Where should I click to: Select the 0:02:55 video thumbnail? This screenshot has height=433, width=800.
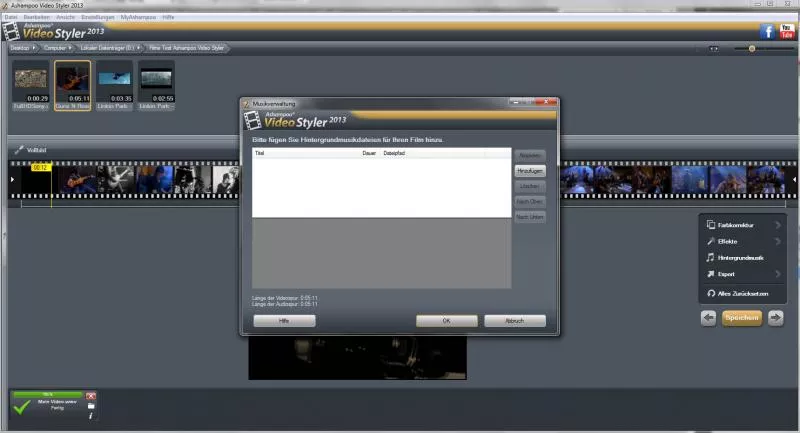tap(156, 85)
